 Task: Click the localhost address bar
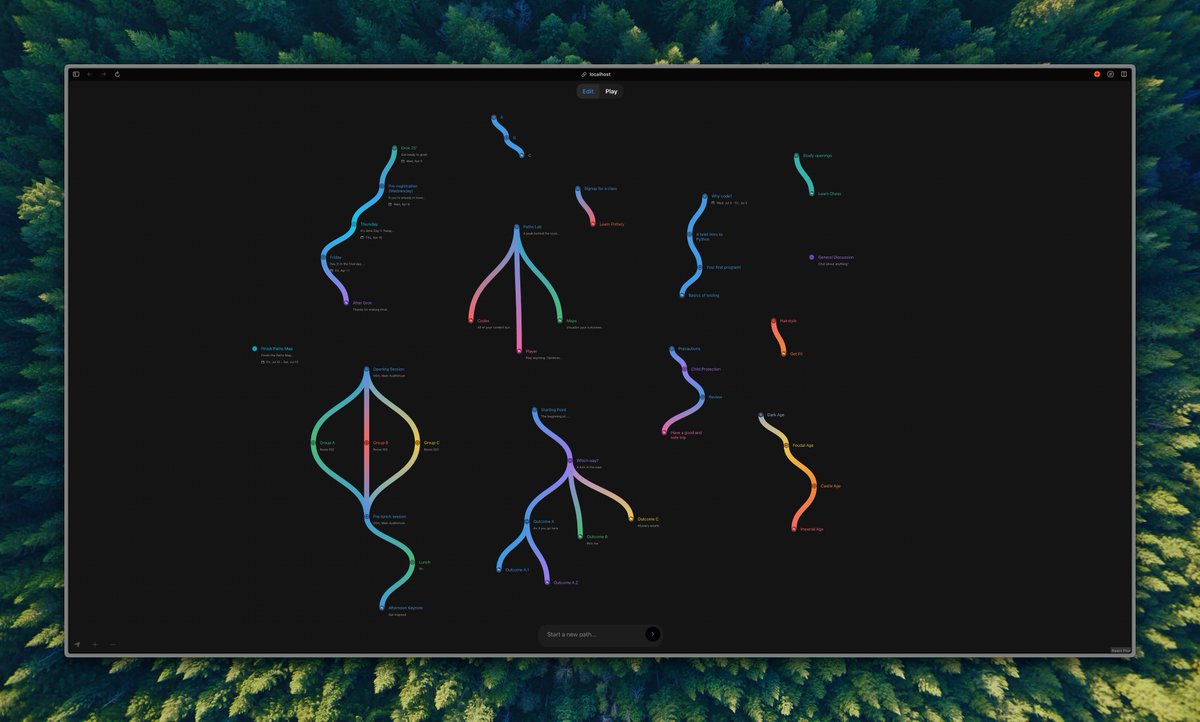coord(597,74)
